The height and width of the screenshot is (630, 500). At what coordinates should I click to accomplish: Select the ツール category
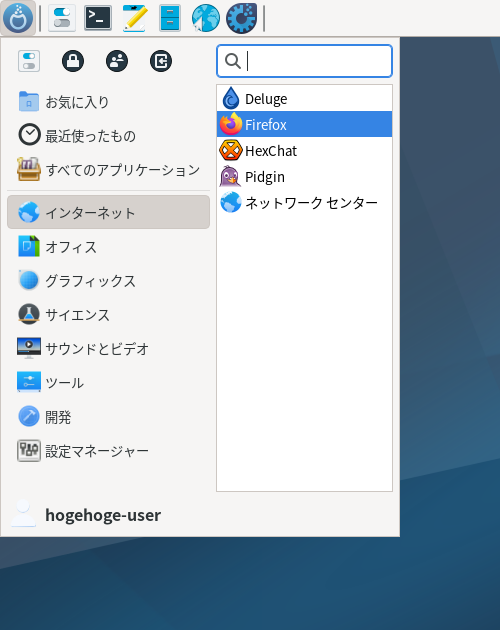(109, 382)
